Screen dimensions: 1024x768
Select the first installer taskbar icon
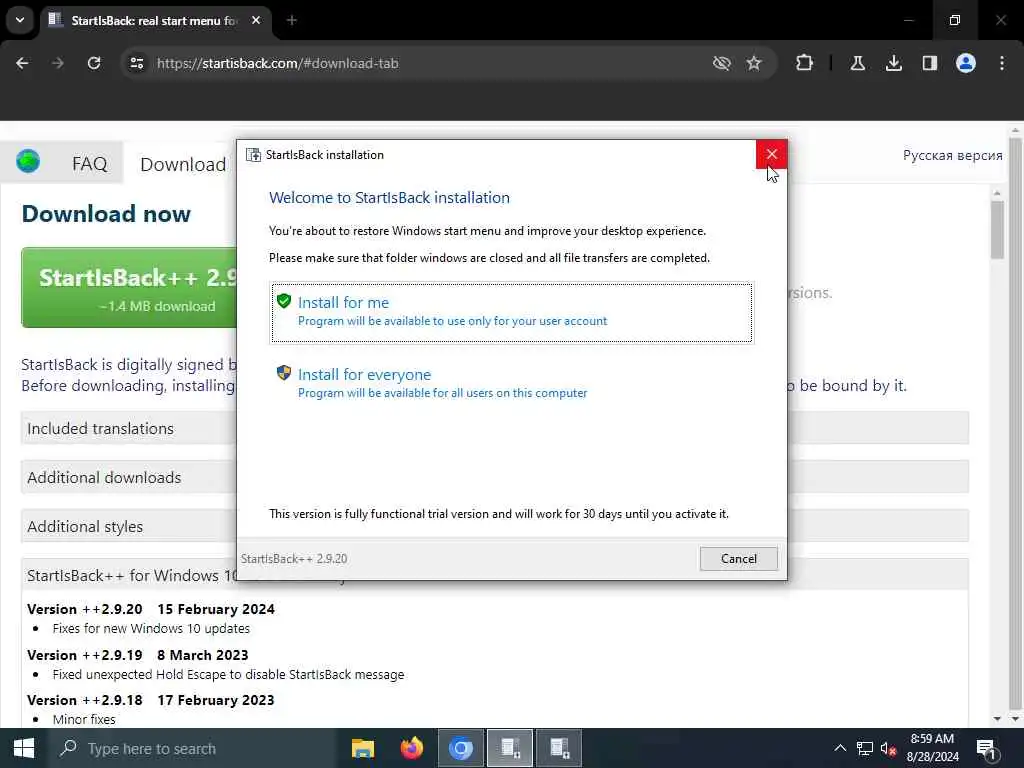(x=510, y=748)
